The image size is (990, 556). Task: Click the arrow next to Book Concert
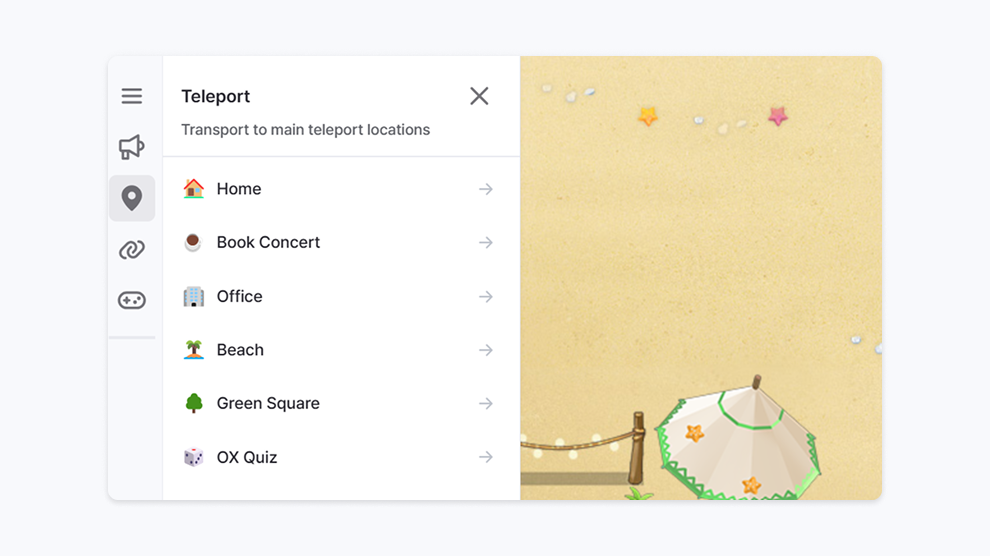(x=486, y=242)
